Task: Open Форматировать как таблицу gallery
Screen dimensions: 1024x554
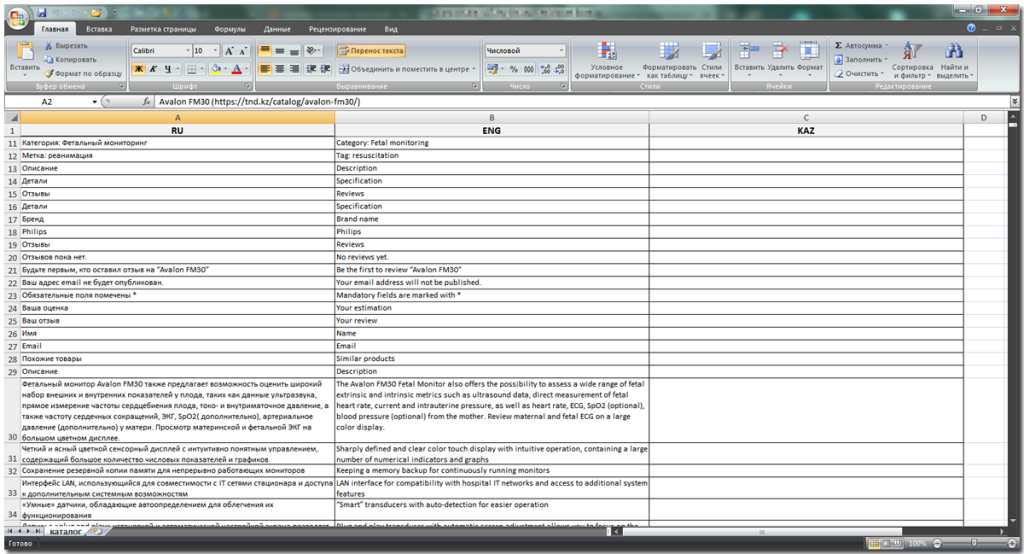Action: pos(669,60)
